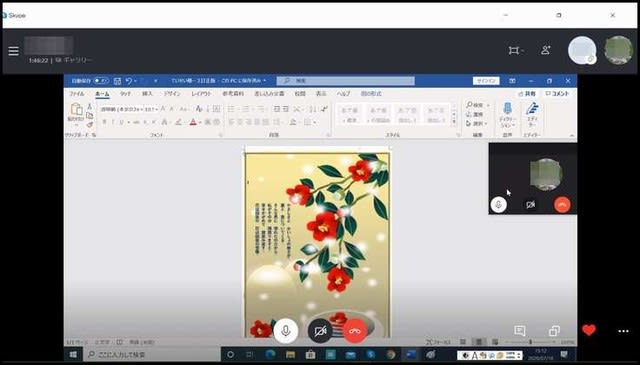The height and width of the screenshot is (365, 640).
Task: Collapse the Word ribbon with the chevron
Action: [x=572, y=135]
